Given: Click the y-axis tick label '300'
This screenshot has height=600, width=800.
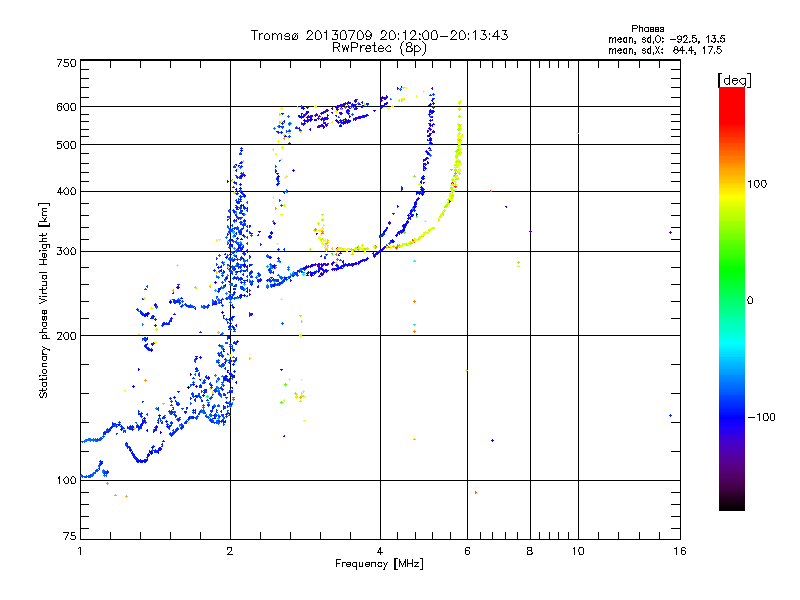Looking at the screenshot, I should pos(66,252).
